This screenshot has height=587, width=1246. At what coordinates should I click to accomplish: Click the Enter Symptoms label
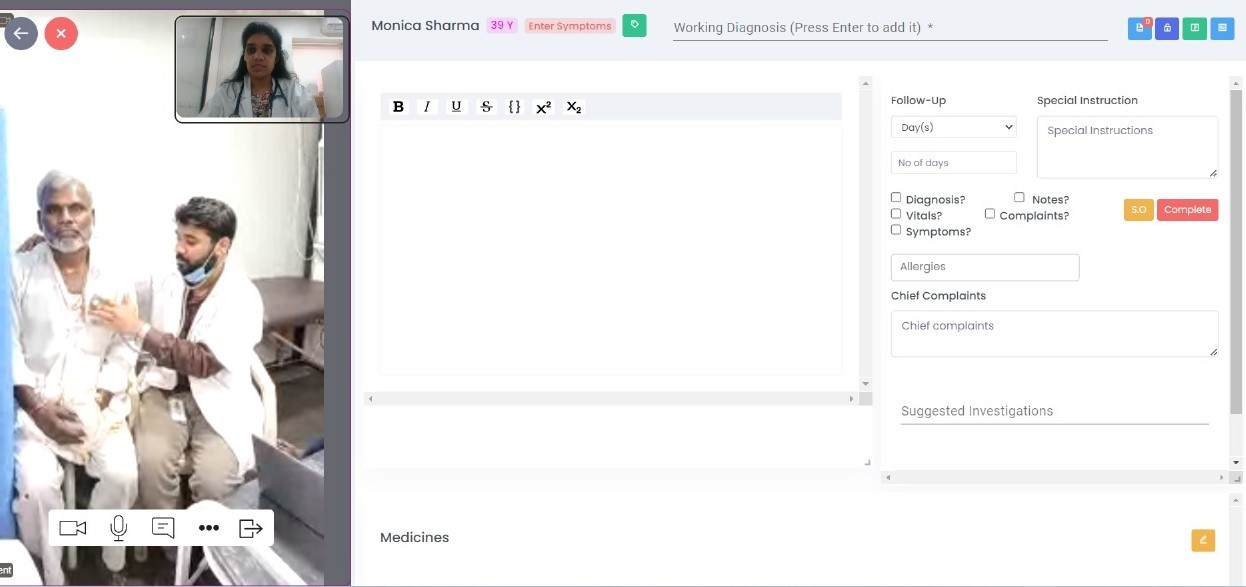(x=569, y=26)
